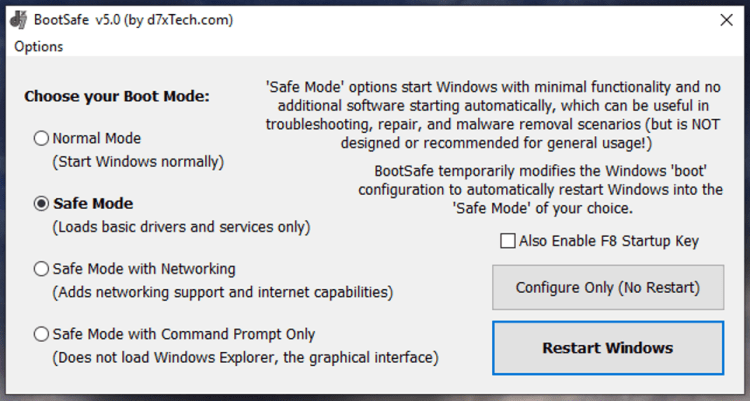Click the '(Start Windows normally)' description

[x=138, y=161]
